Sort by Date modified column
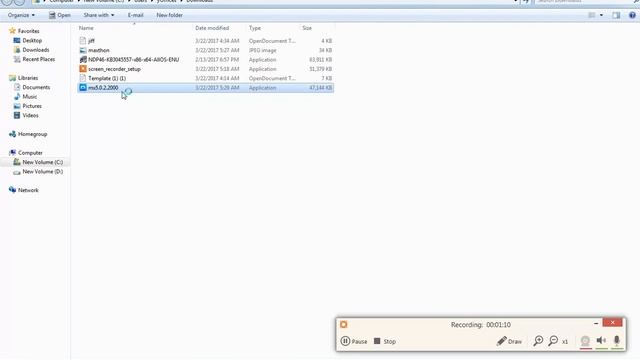Screen dimensions: 640x360 click(212, 28)
